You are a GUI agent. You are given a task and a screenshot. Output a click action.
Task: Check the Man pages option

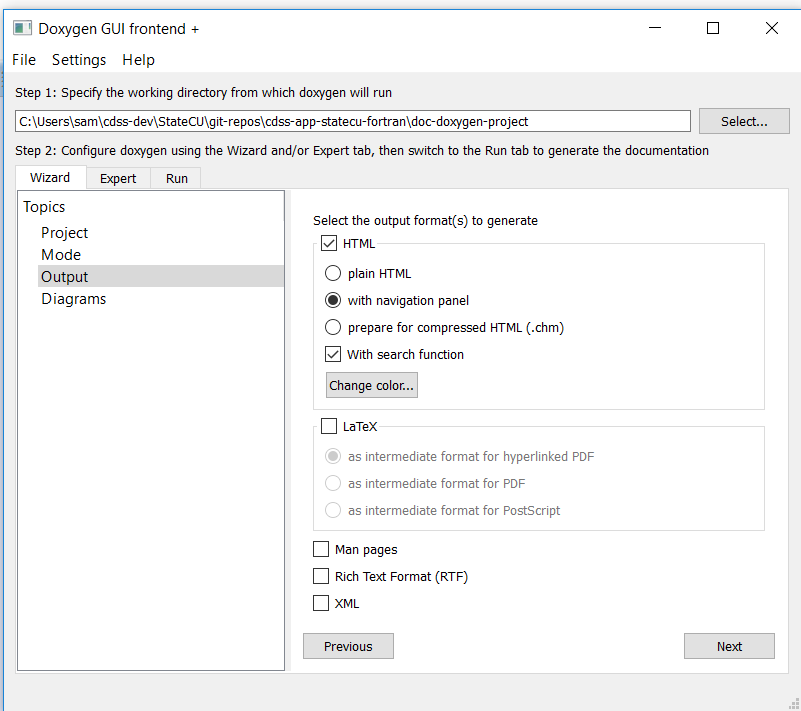coord(321,549)
